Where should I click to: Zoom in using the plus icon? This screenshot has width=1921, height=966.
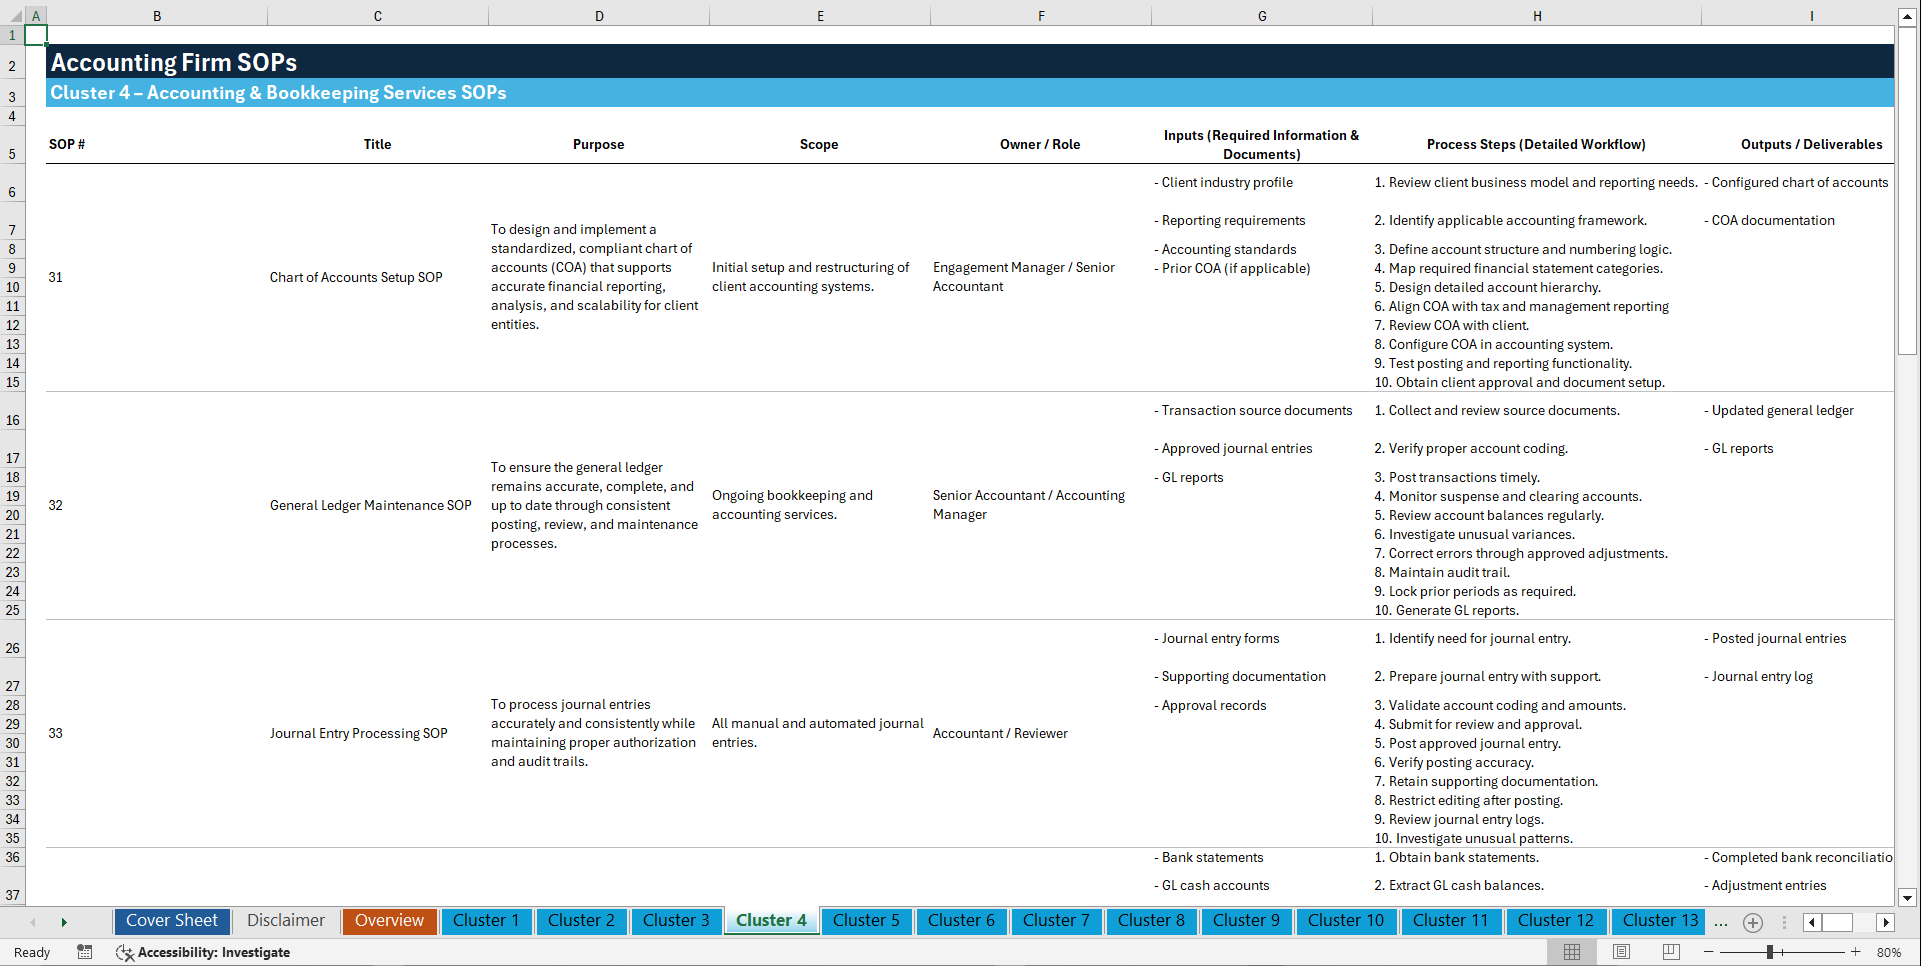pyautogui.click(x=1856, y=952)
